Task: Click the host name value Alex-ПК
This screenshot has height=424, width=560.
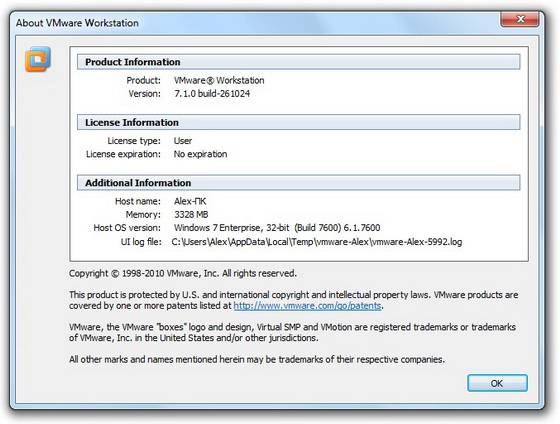Action: [190, 201]
